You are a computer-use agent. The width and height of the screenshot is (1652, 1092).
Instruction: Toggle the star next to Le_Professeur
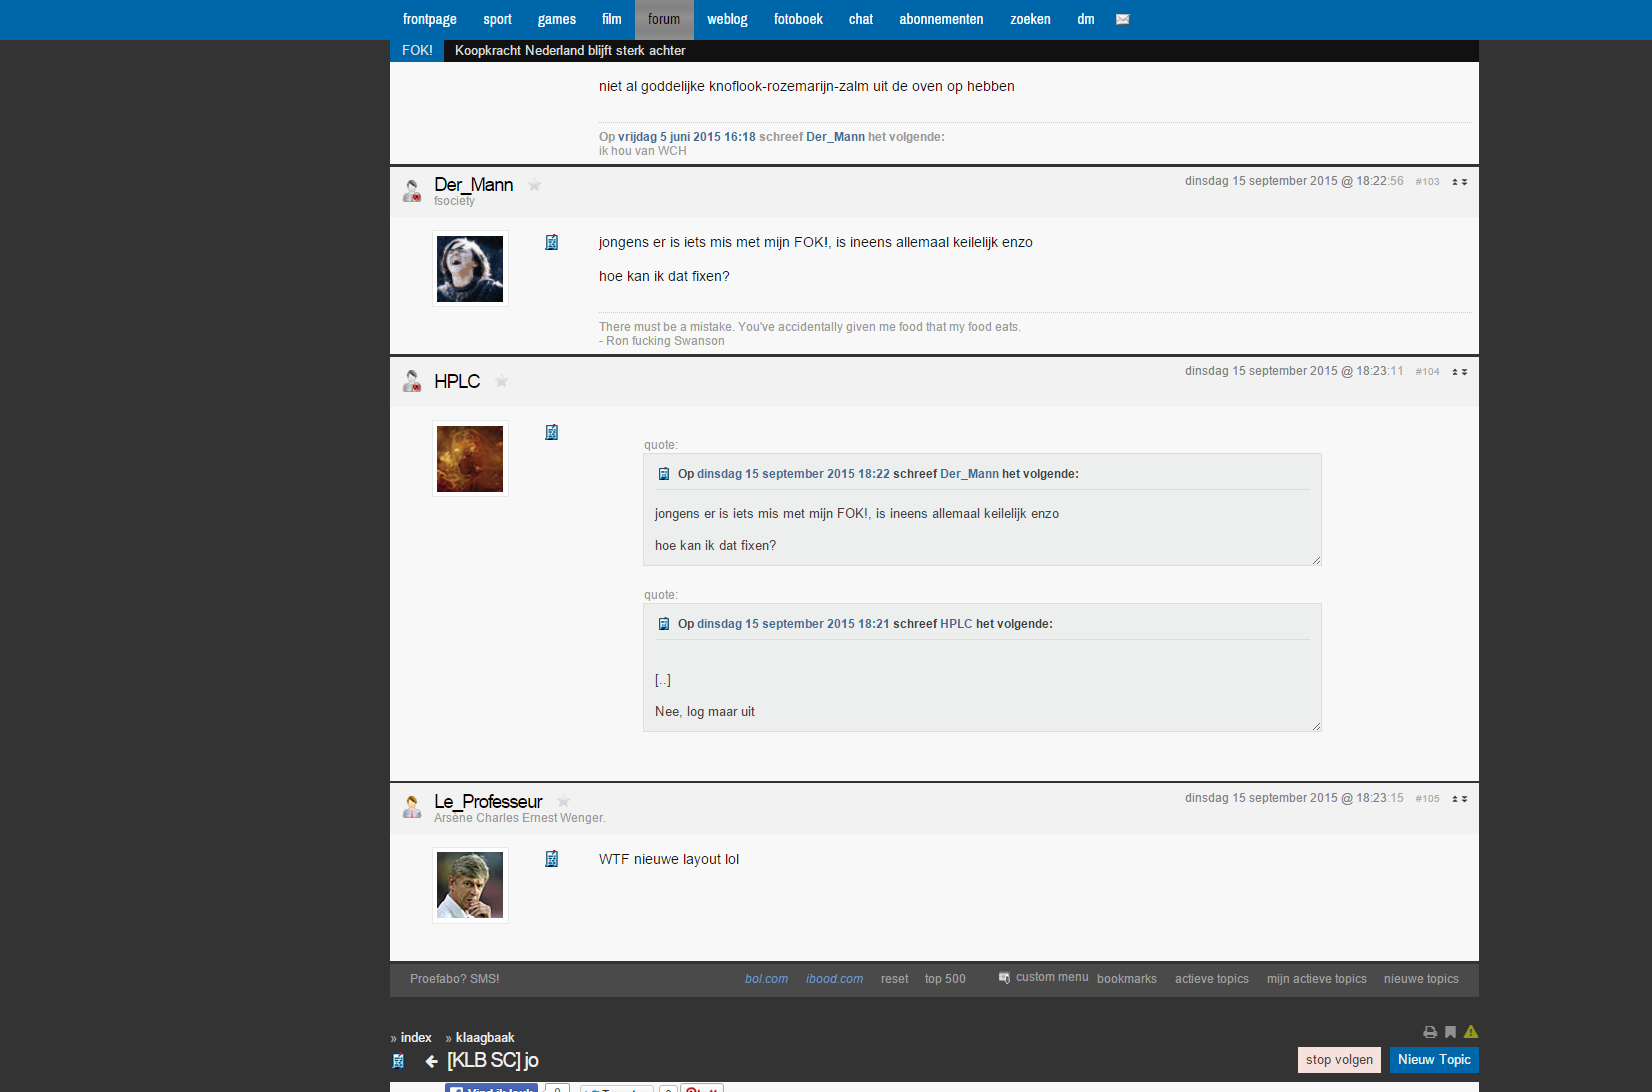[x=563, y=801]
